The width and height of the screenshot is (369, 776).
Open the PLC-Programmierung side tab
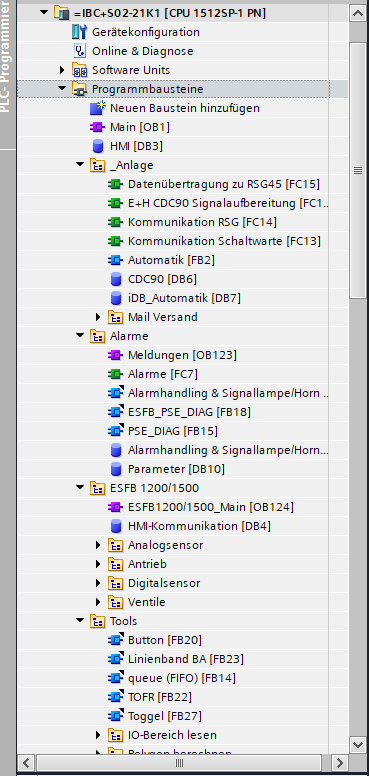click(6, 74)
